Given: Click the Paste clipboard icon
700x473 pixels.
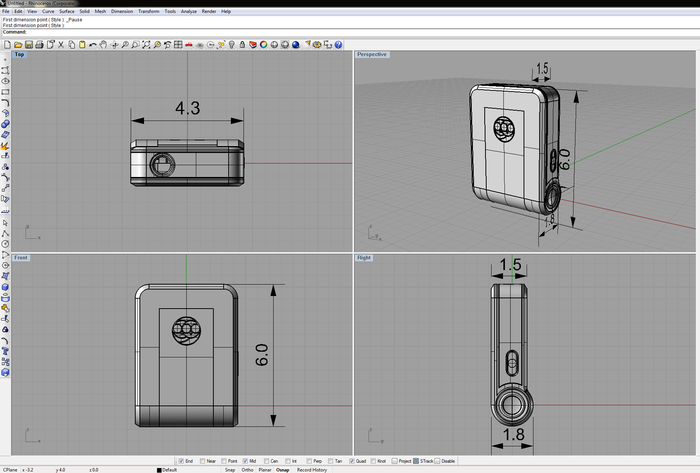Looking at the screenshot, I should (x=82, y=45).
